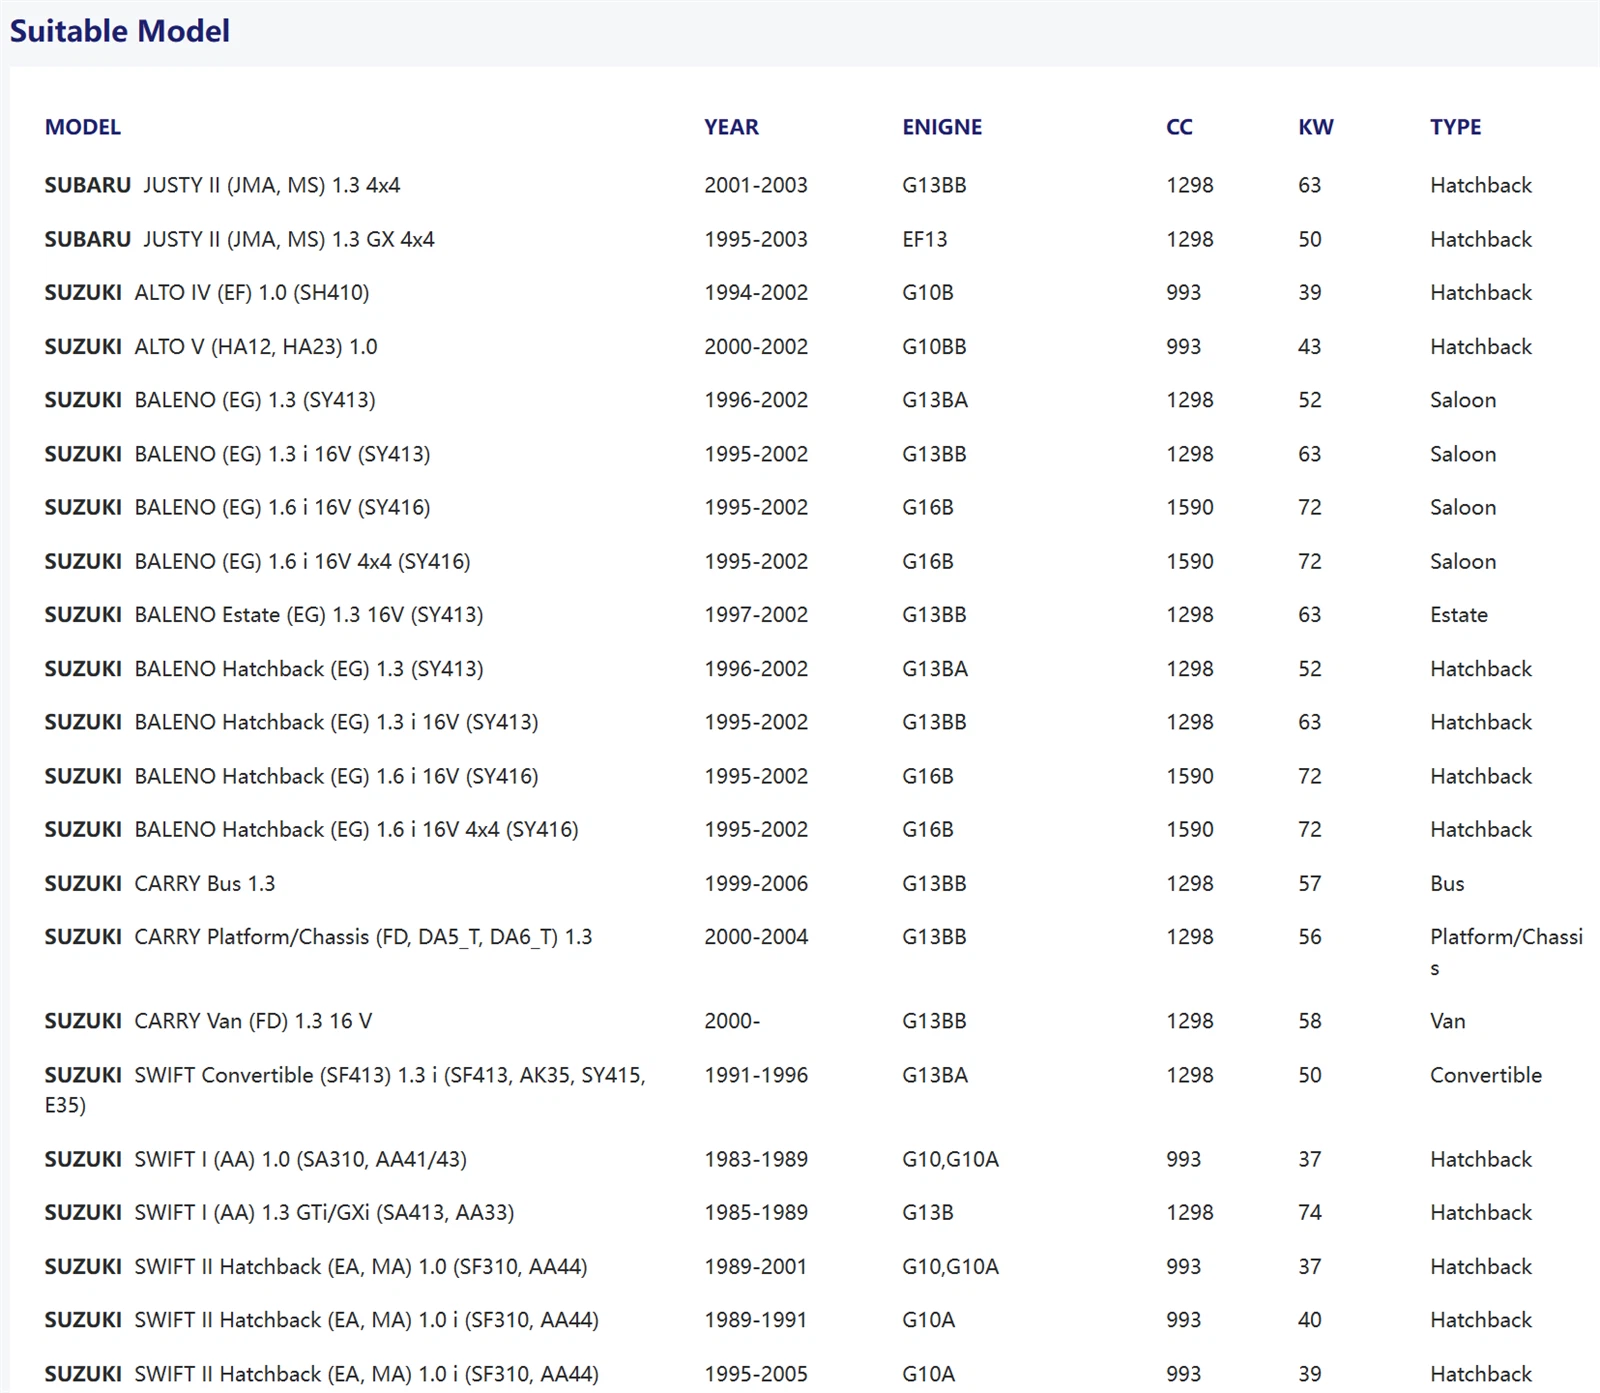Click year range 1989-1991

[x=755, y=1320]
